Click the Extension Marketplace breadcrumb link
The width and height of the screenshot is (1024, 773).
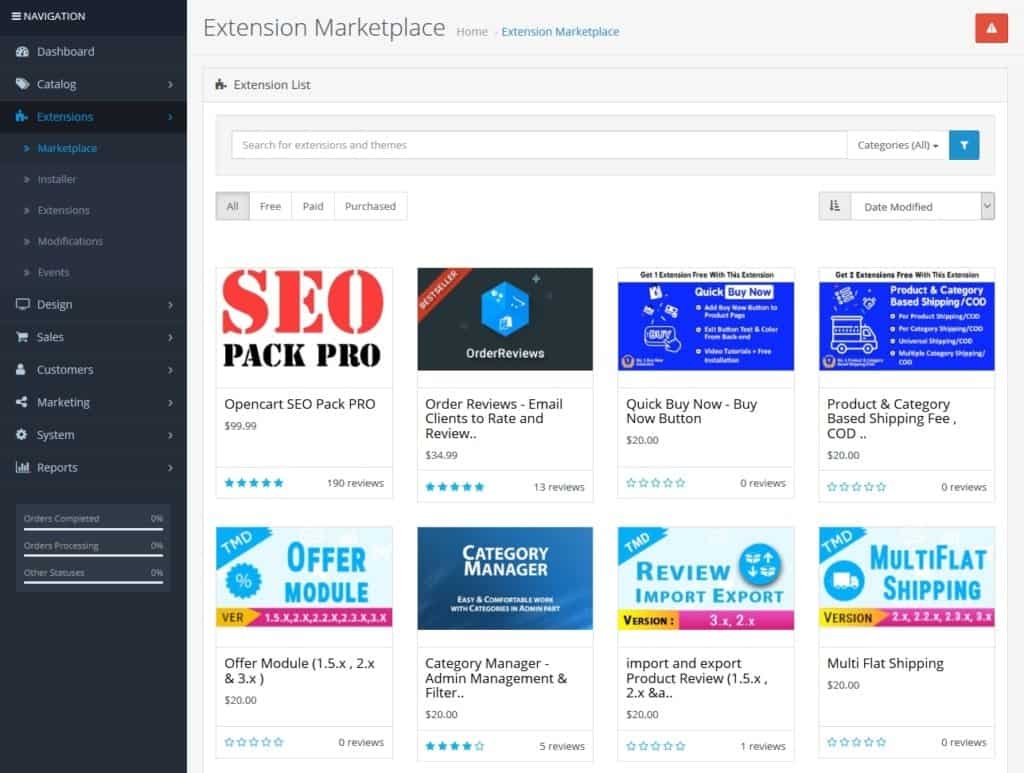560,31
